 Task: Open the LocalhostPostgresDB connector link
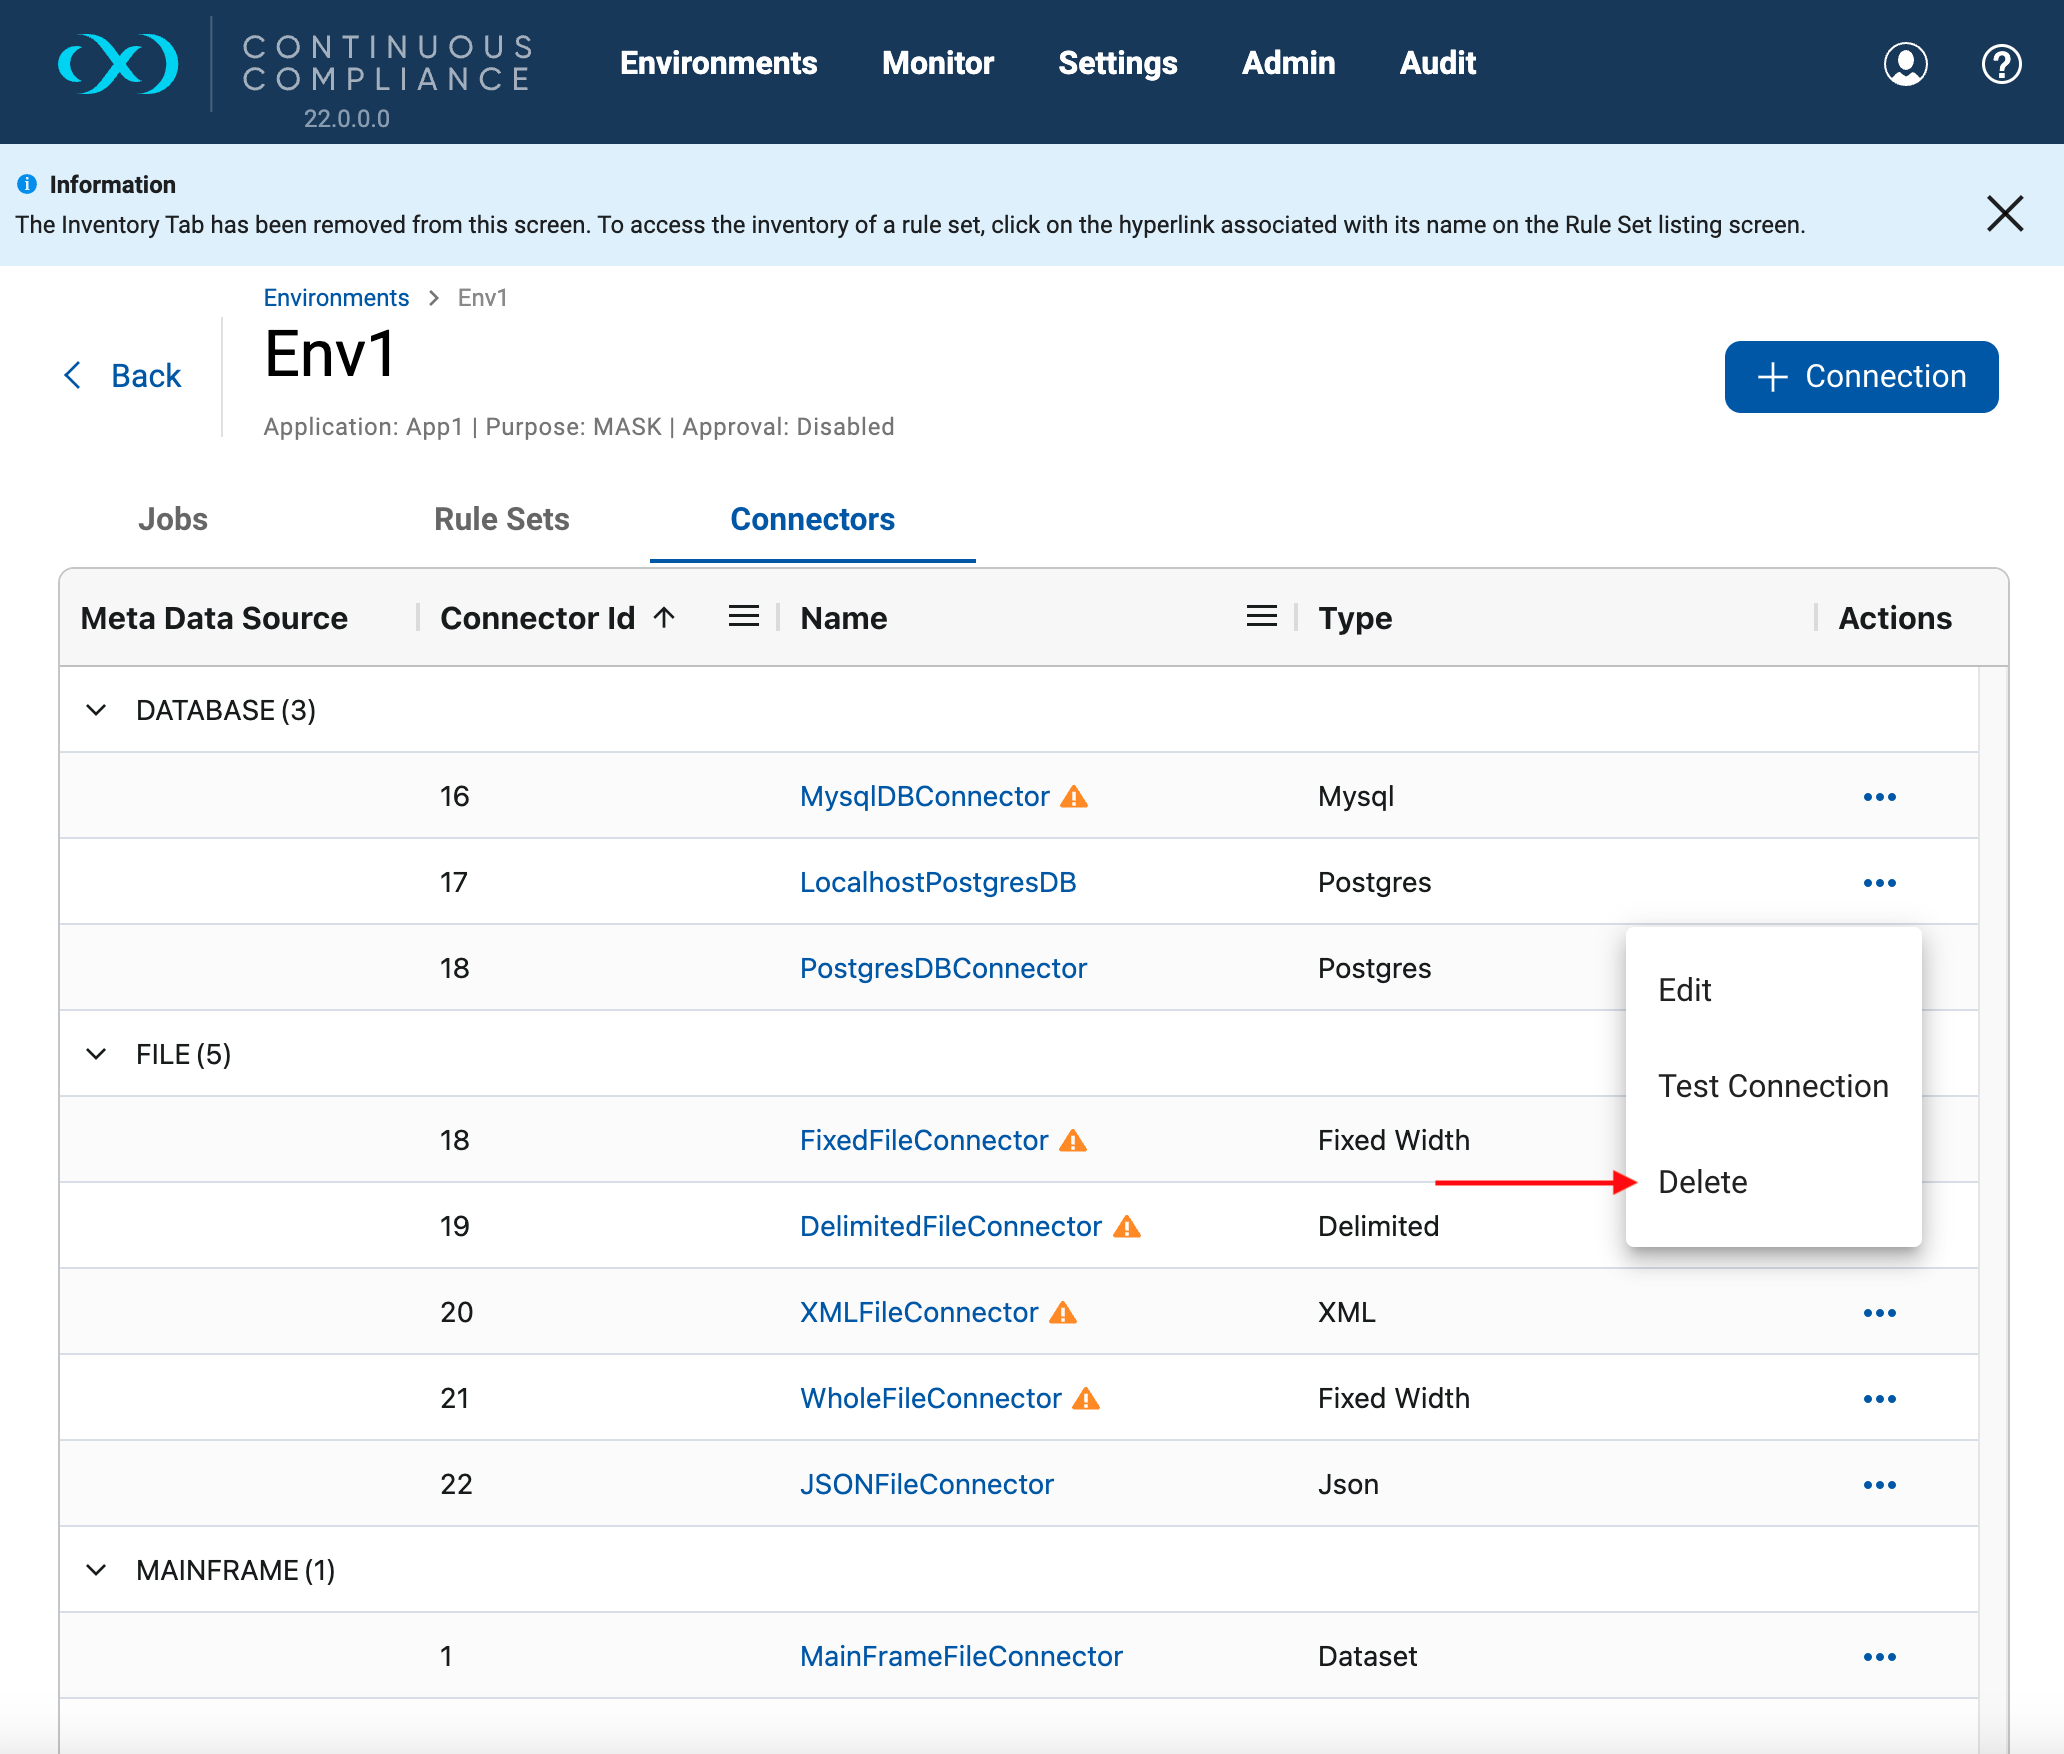937,882
